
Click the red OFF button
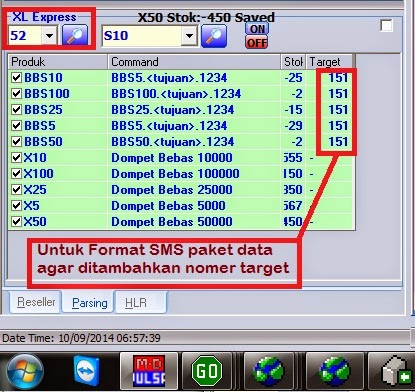[257, 42]
